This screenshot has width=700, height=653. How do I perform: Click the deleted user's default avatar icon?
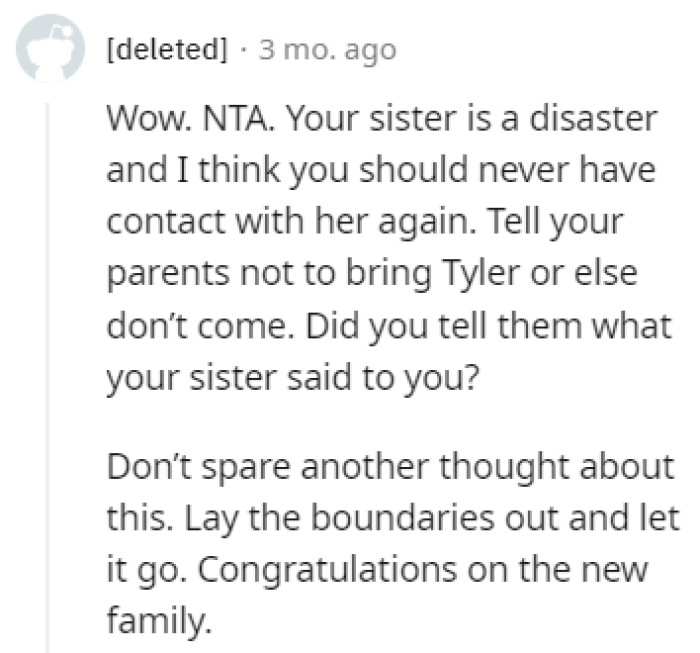50,49
